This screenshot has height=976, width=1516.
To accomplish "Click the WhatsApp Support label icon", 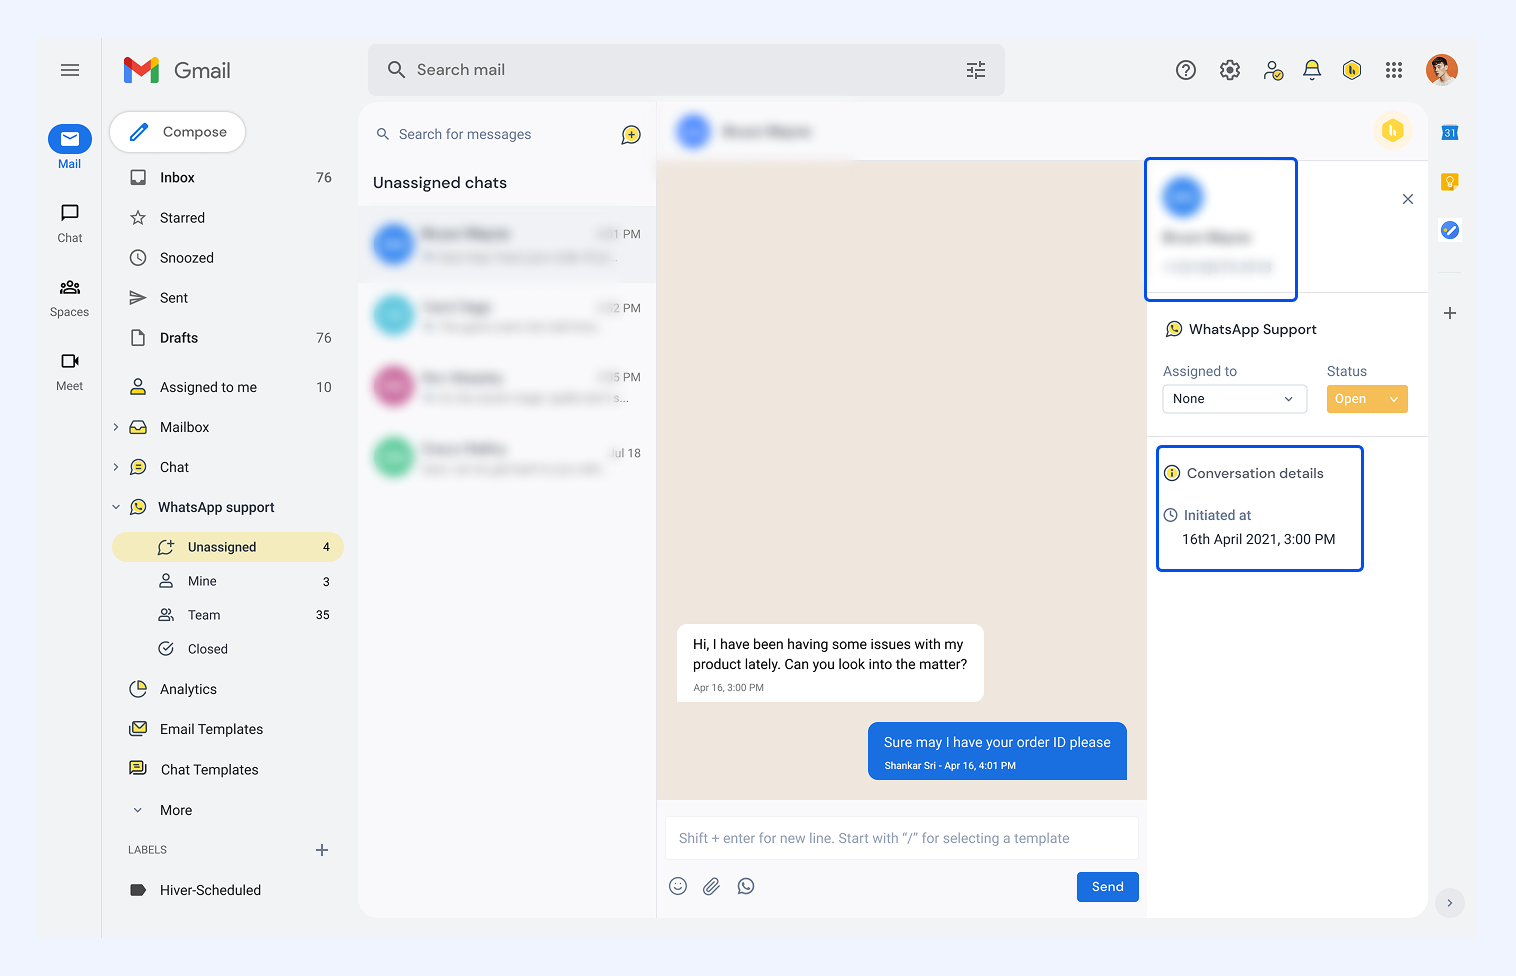I will [x=1174, y=329].
